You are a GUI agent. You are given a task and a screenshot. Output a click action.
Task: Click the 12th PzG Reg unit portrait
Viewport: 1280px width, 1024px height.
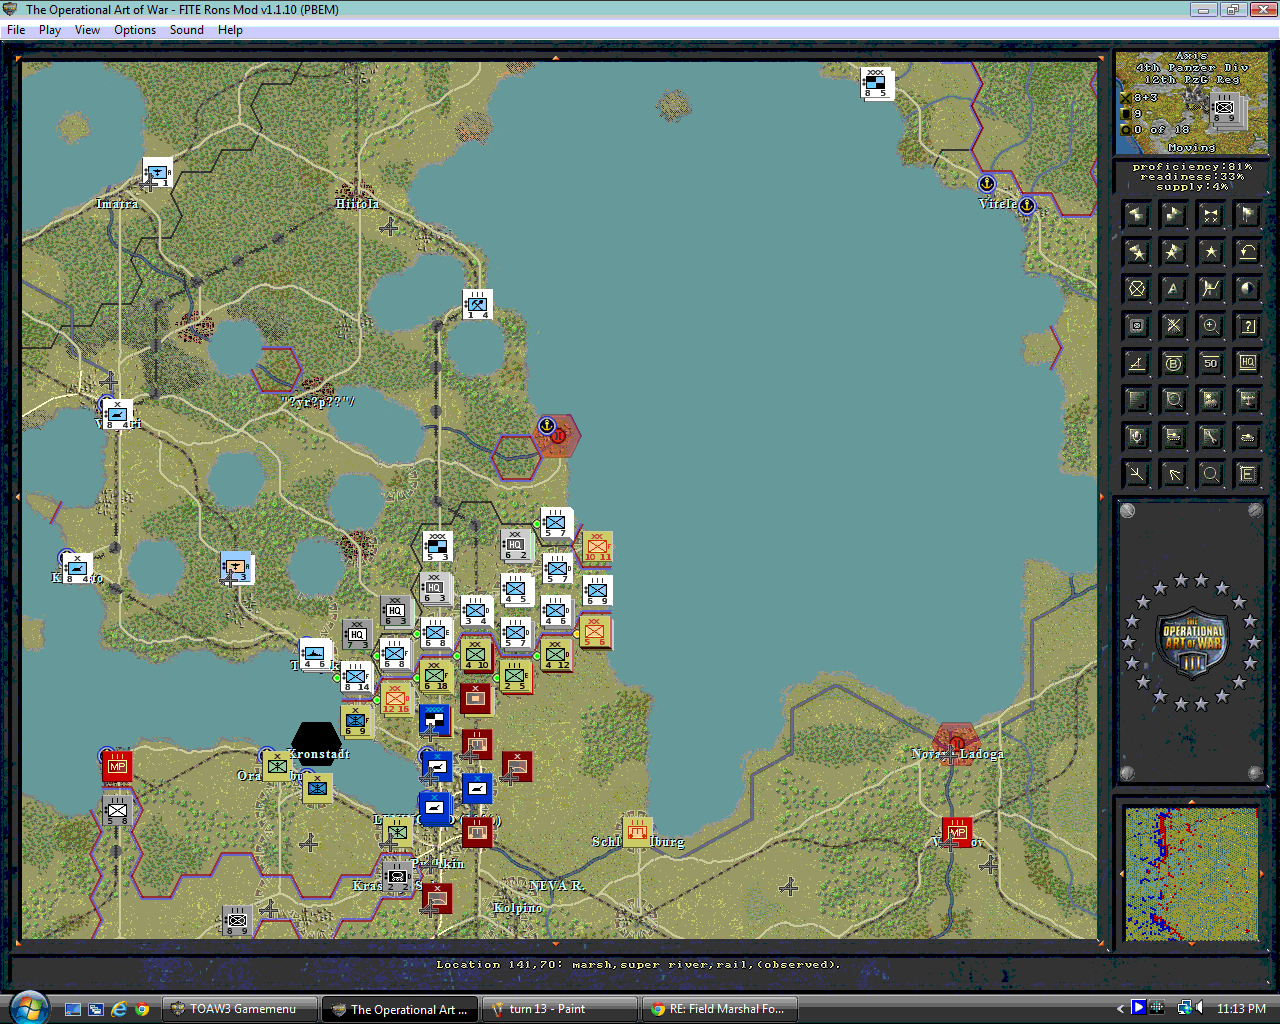tap(1227, 107)
